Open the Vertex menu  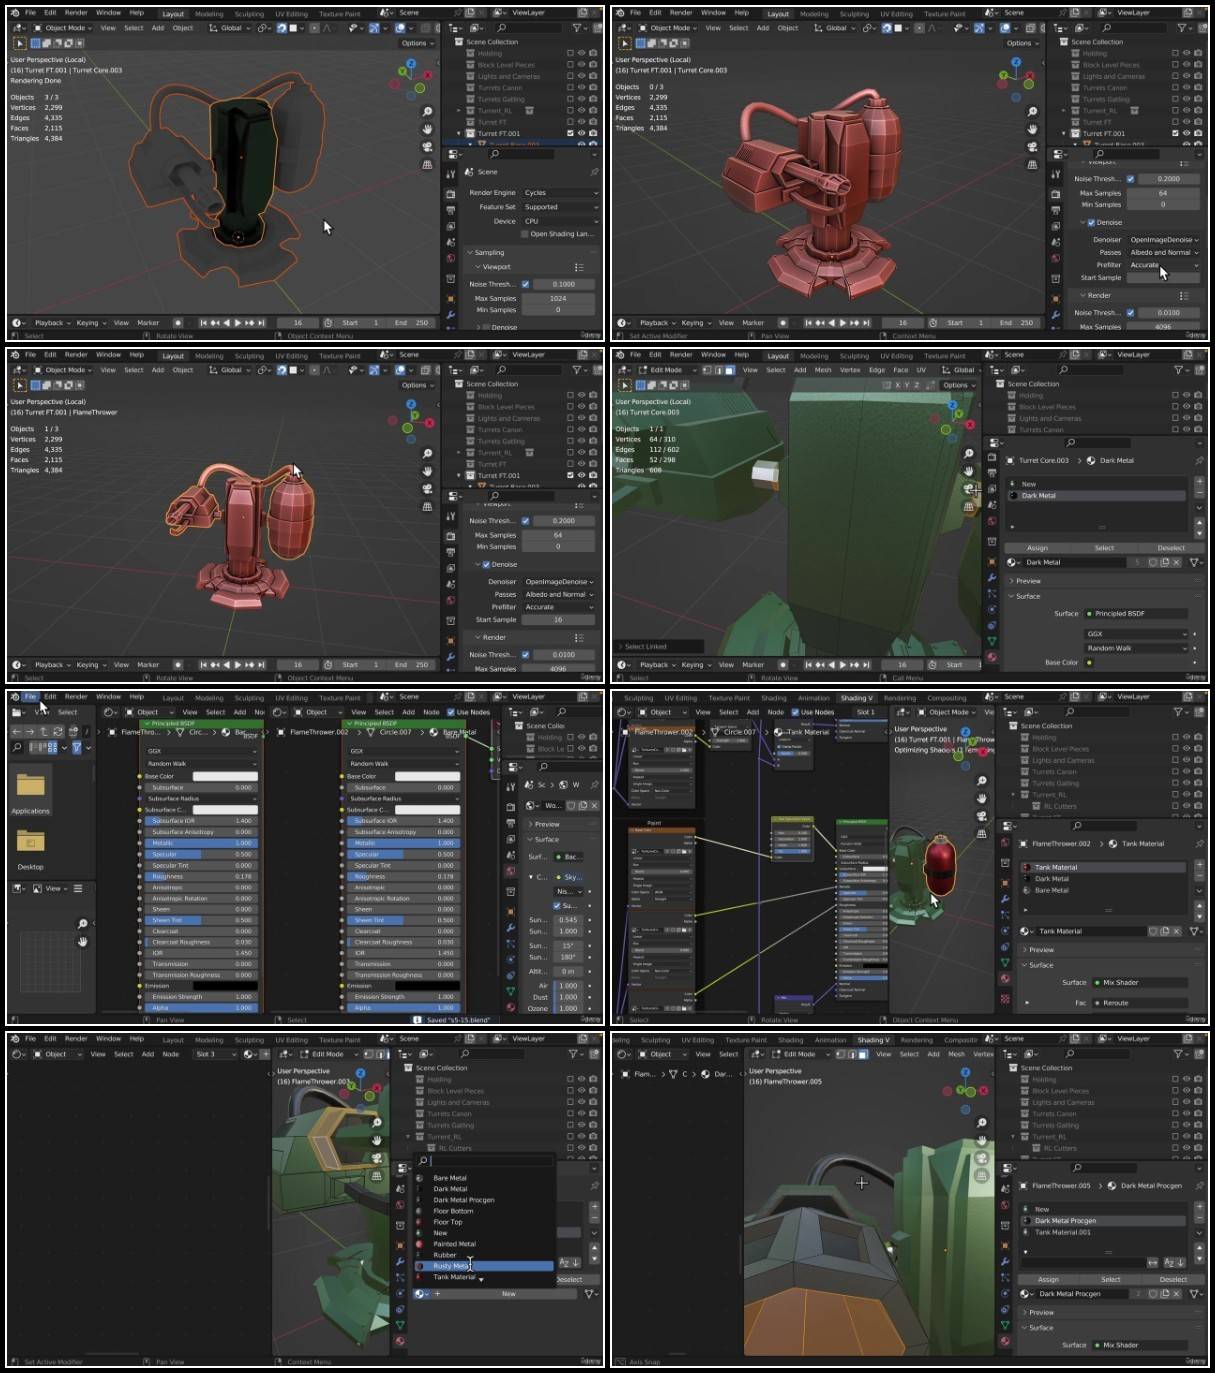click(x=850, y=370)
